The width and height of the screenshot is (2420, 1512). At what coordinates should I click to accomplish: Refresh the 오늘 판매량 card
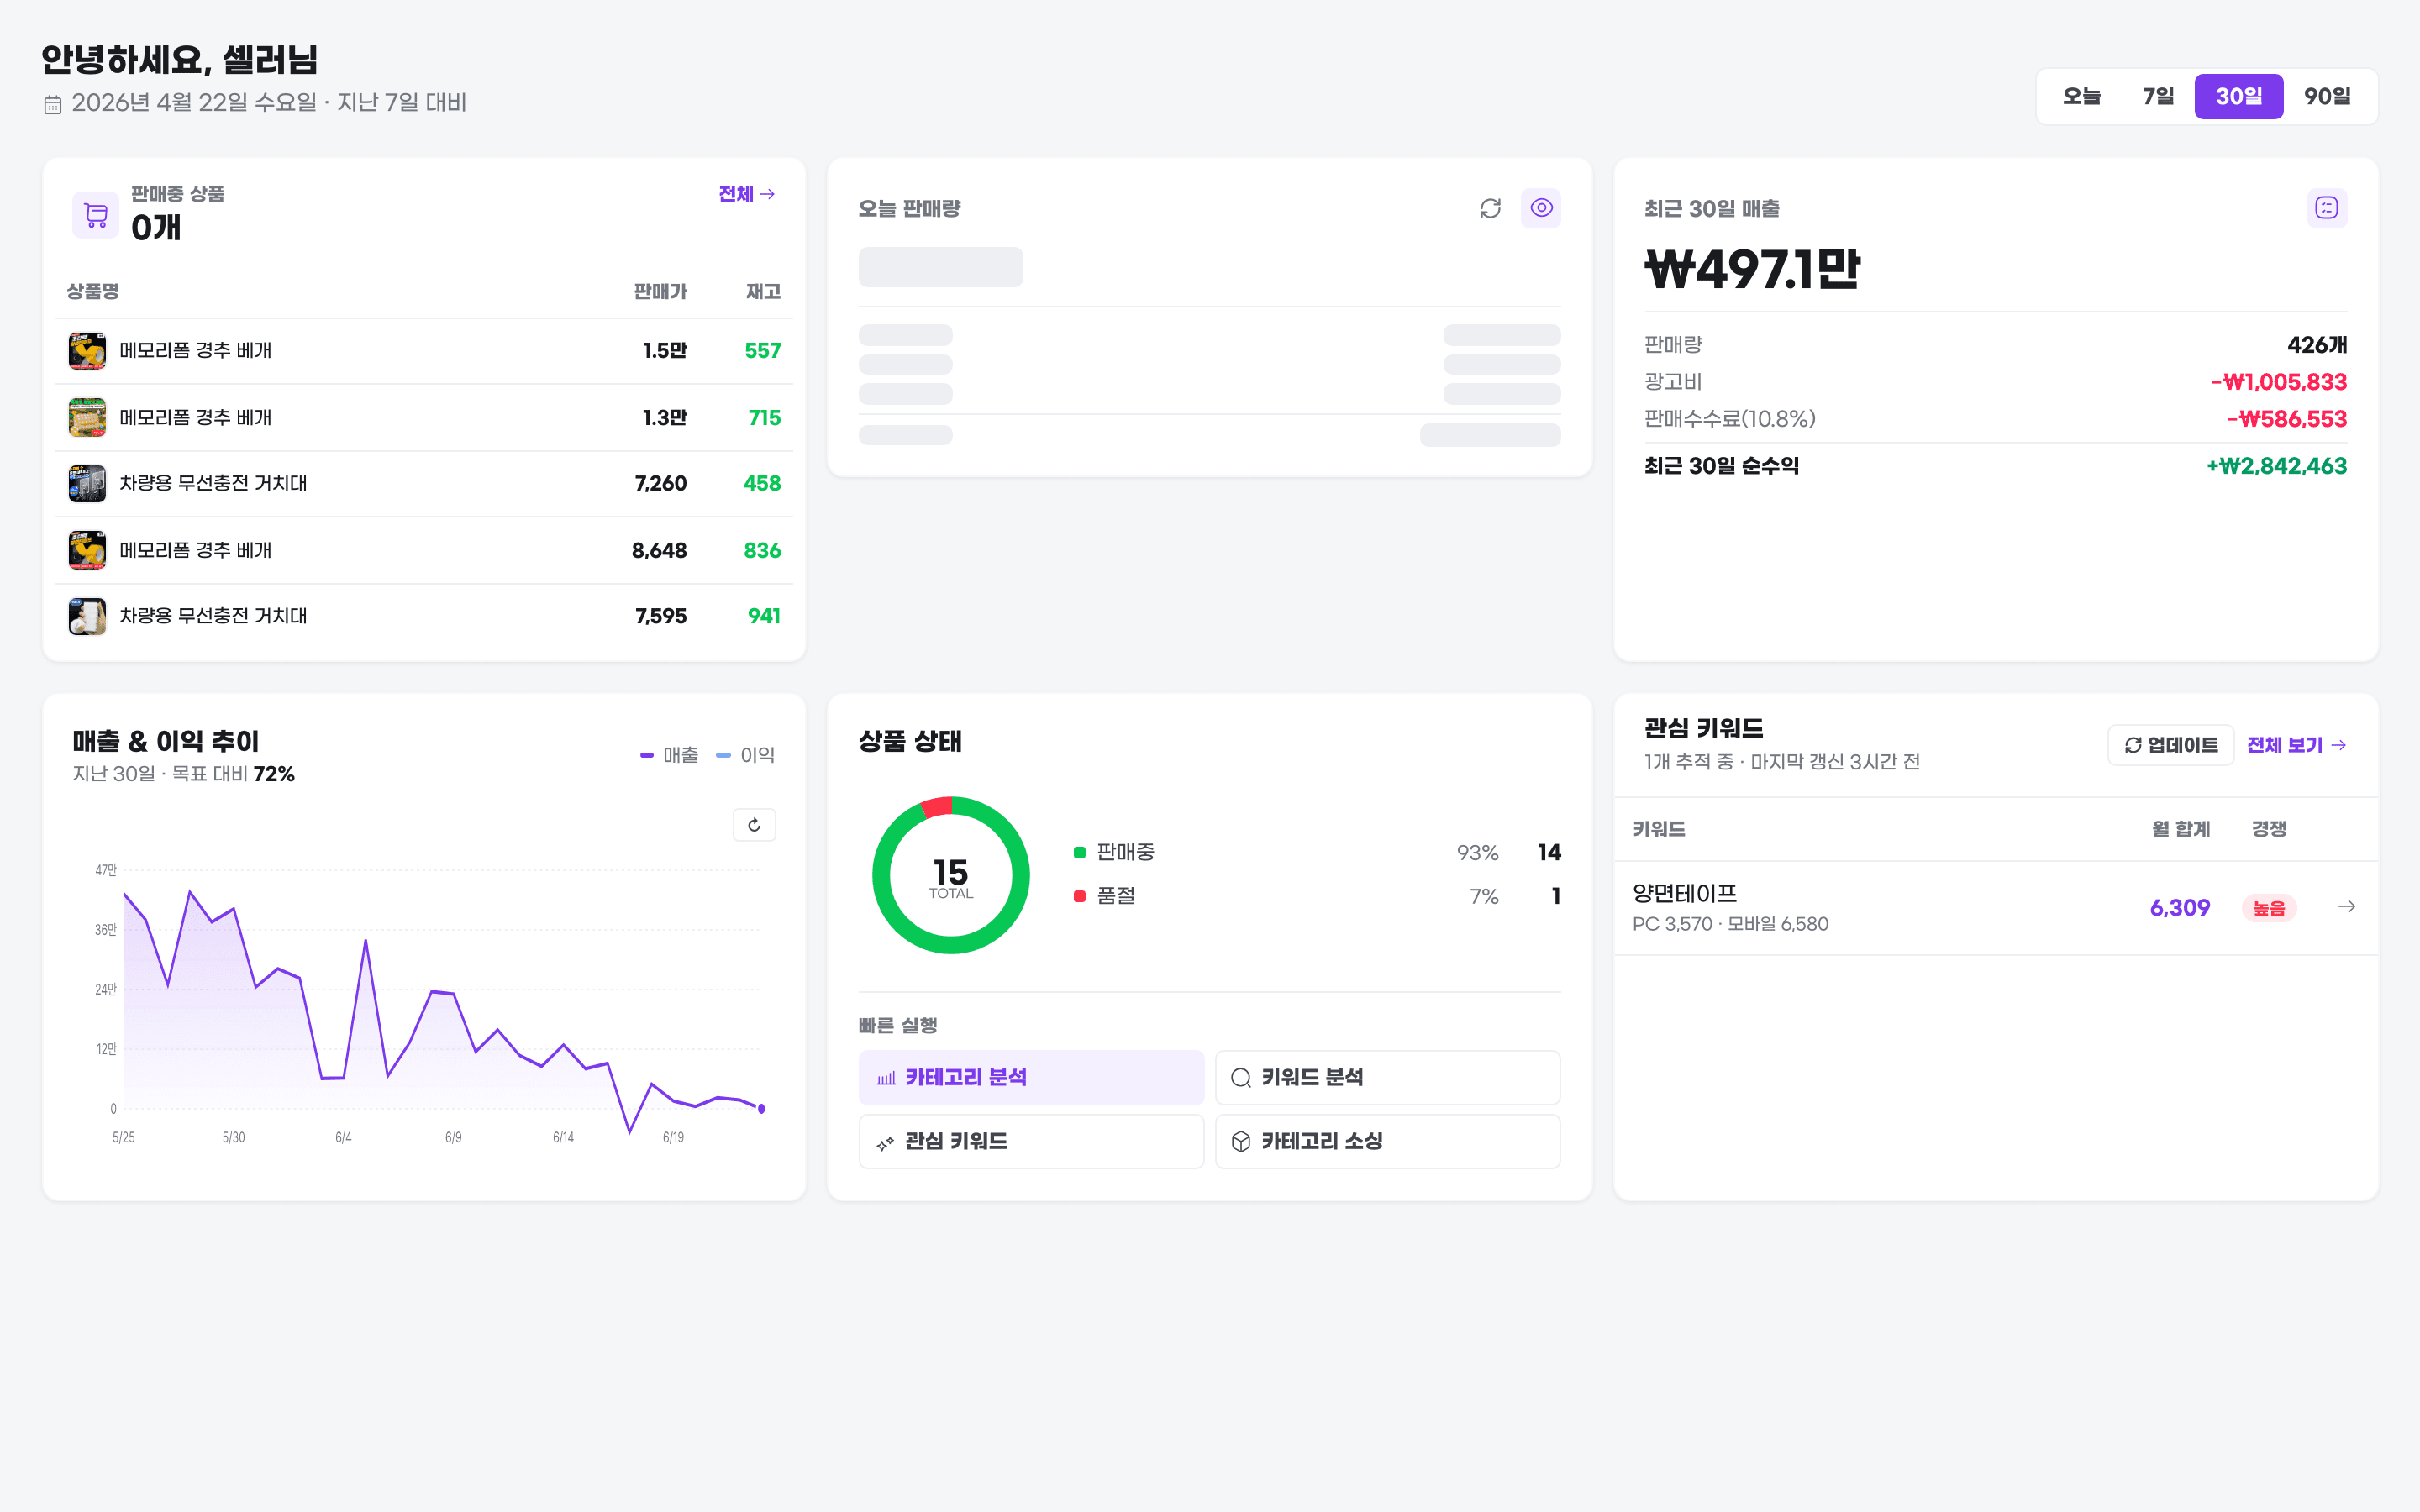point(1490,208)
